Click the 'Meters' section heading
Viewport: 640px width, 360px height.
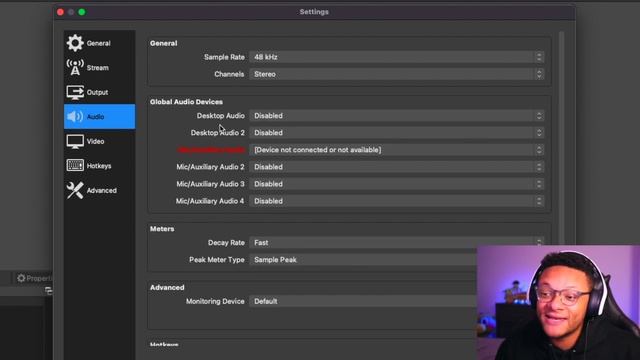pos(162,229)
